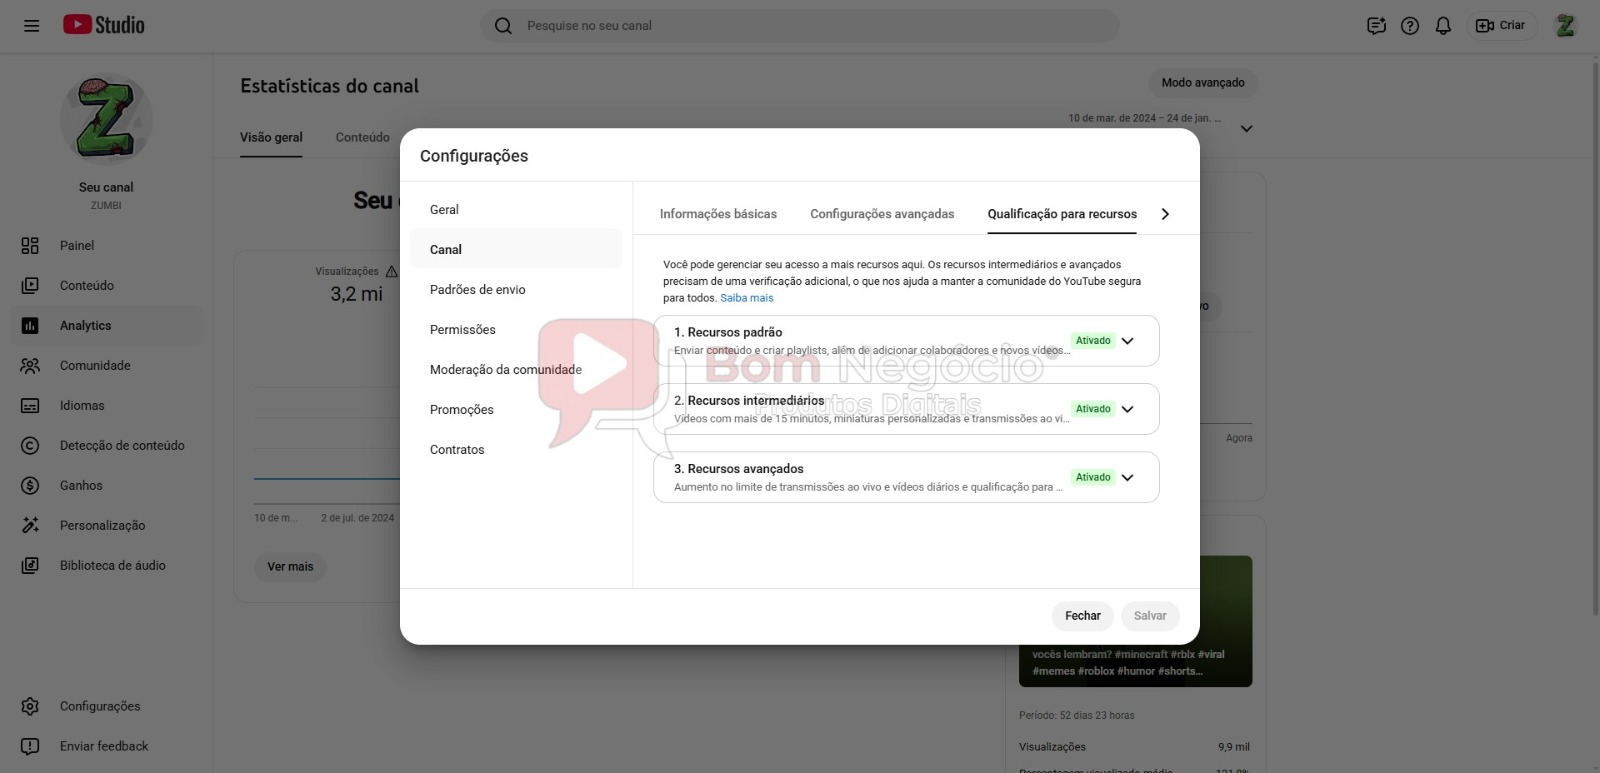This screenshot has height=773, width=1600.
Task: Open the Analytics sidebar icon
Action: [x=30, y=326]
